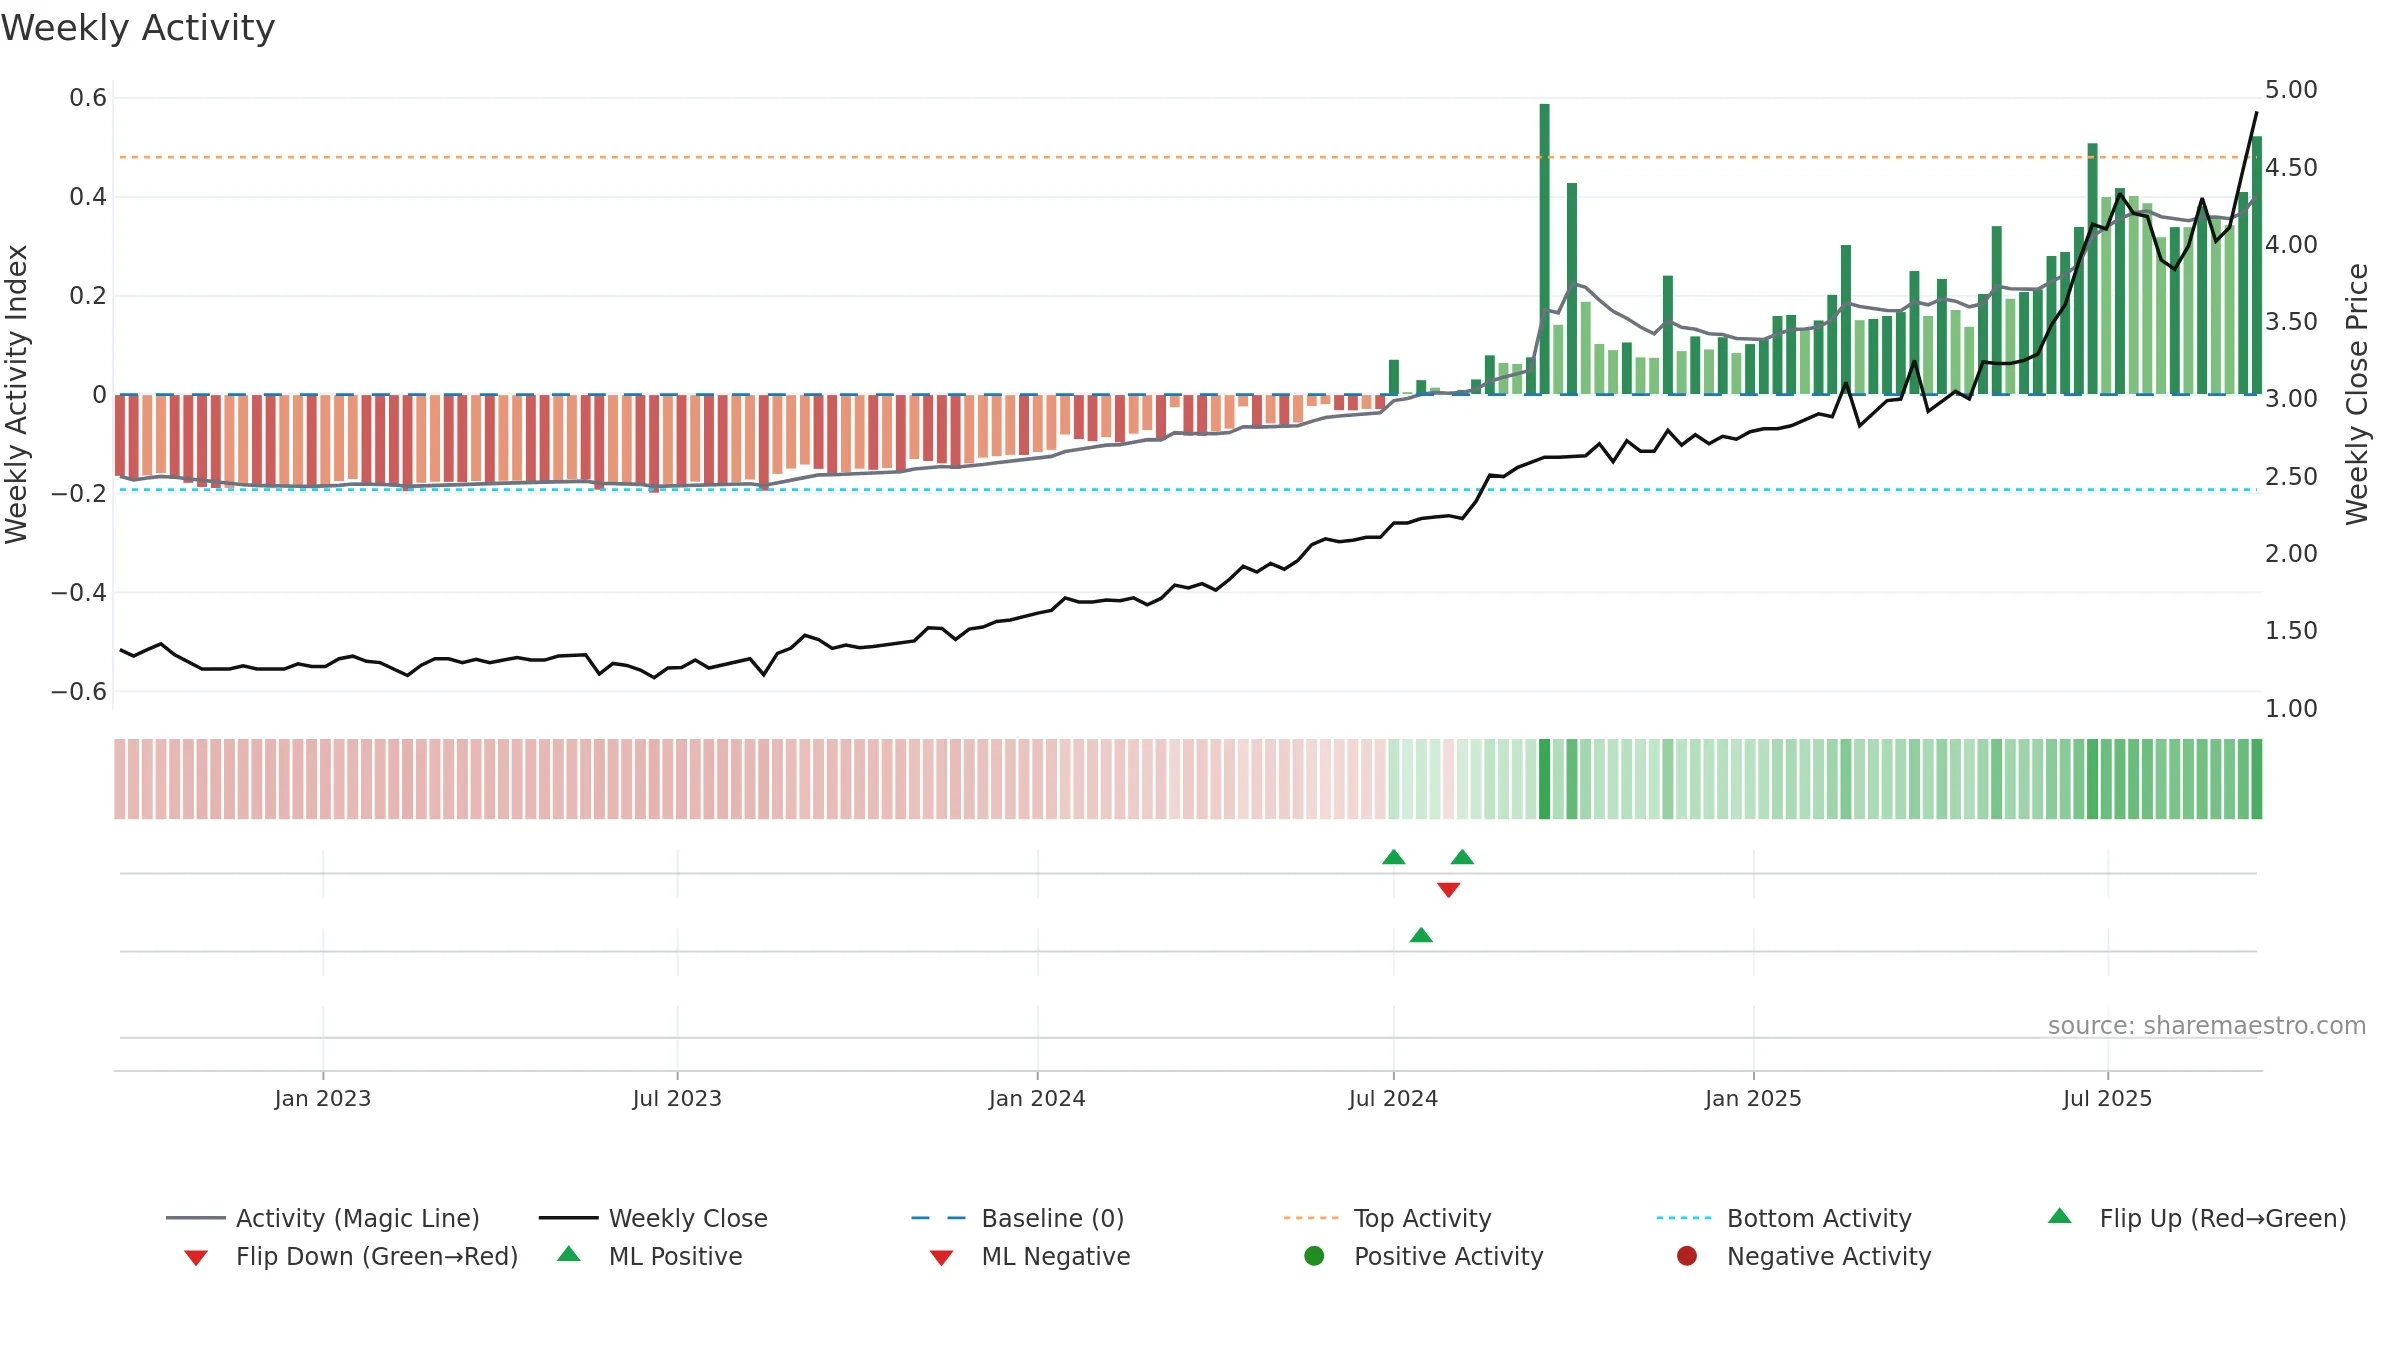Click the green Positive Activity legend dot
Viewport: 2400px width, 1350px height.
[1315, 1256]
